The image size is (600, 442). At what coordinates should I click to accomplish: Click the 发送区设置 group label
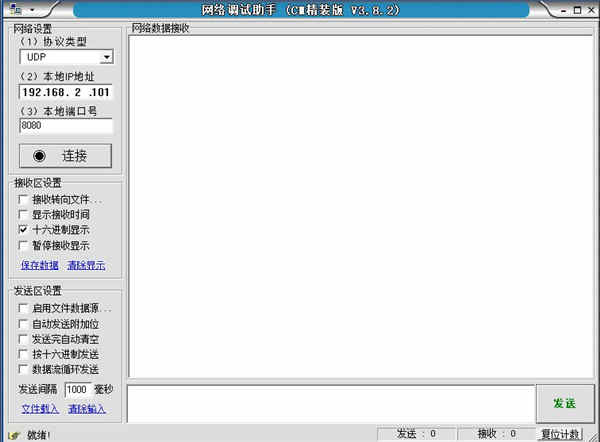pos(38,291)
